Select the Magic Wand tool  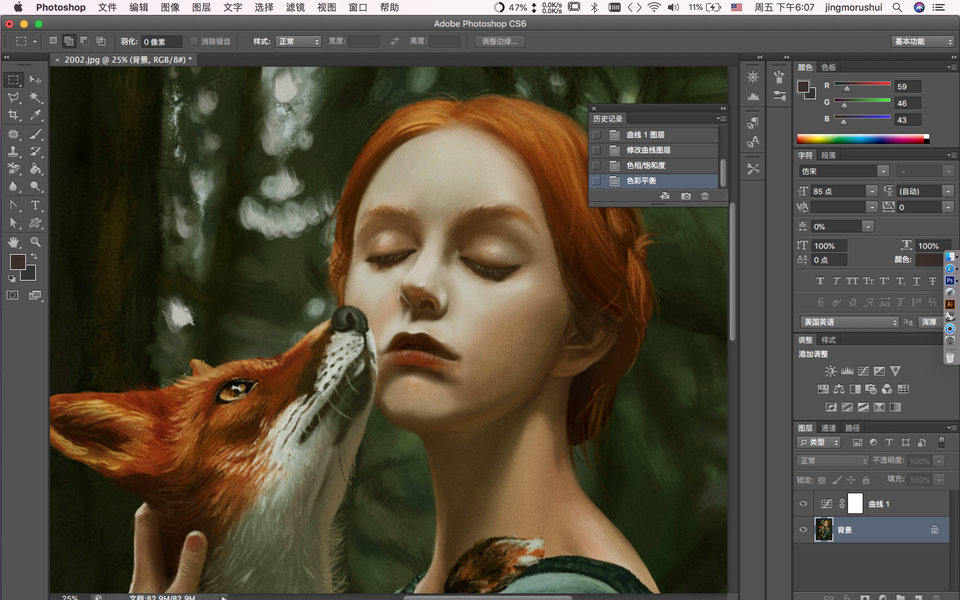point(36,97)
